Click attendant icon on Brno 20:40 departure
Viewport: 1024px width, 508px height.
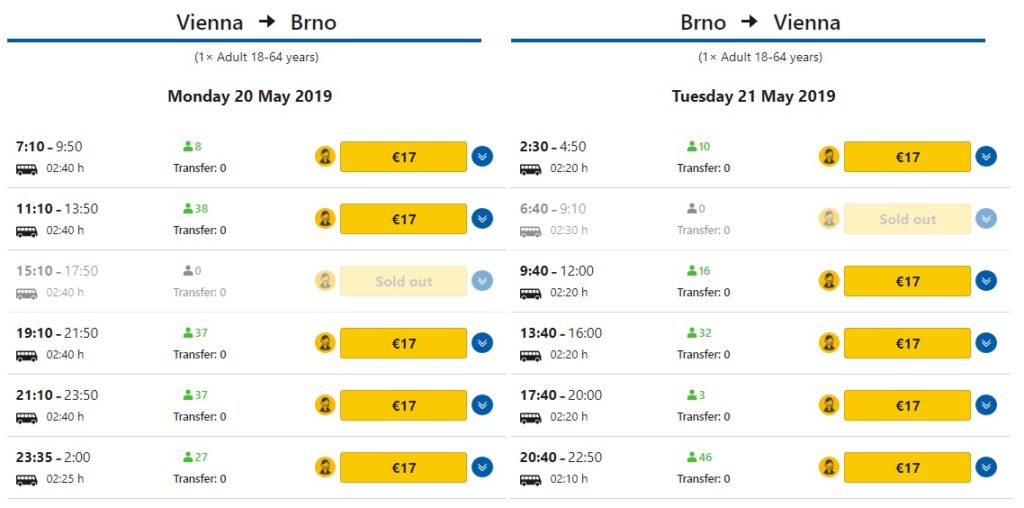pos(829,466)
